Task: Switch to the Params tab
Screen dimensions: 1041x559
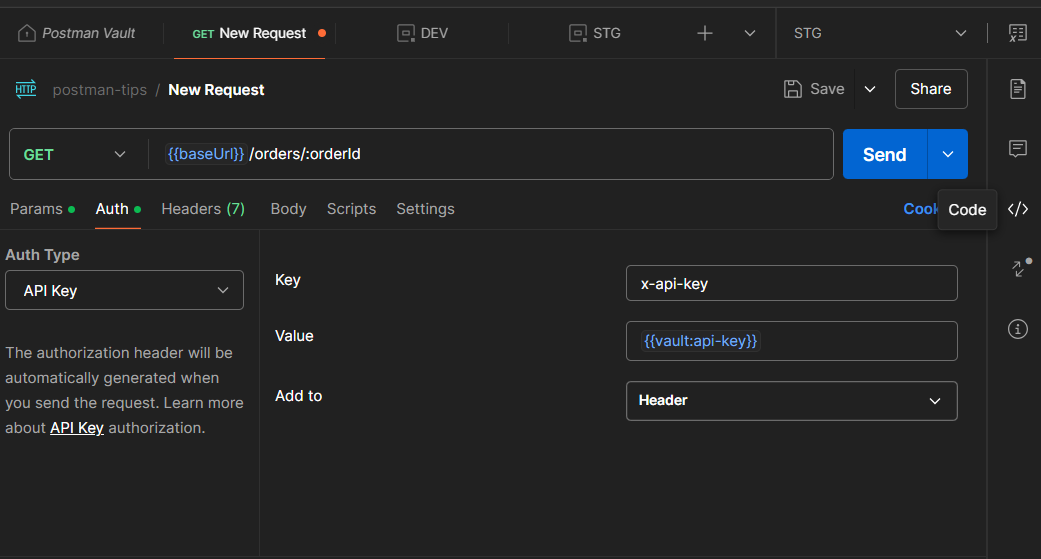Action: (42, 209)
